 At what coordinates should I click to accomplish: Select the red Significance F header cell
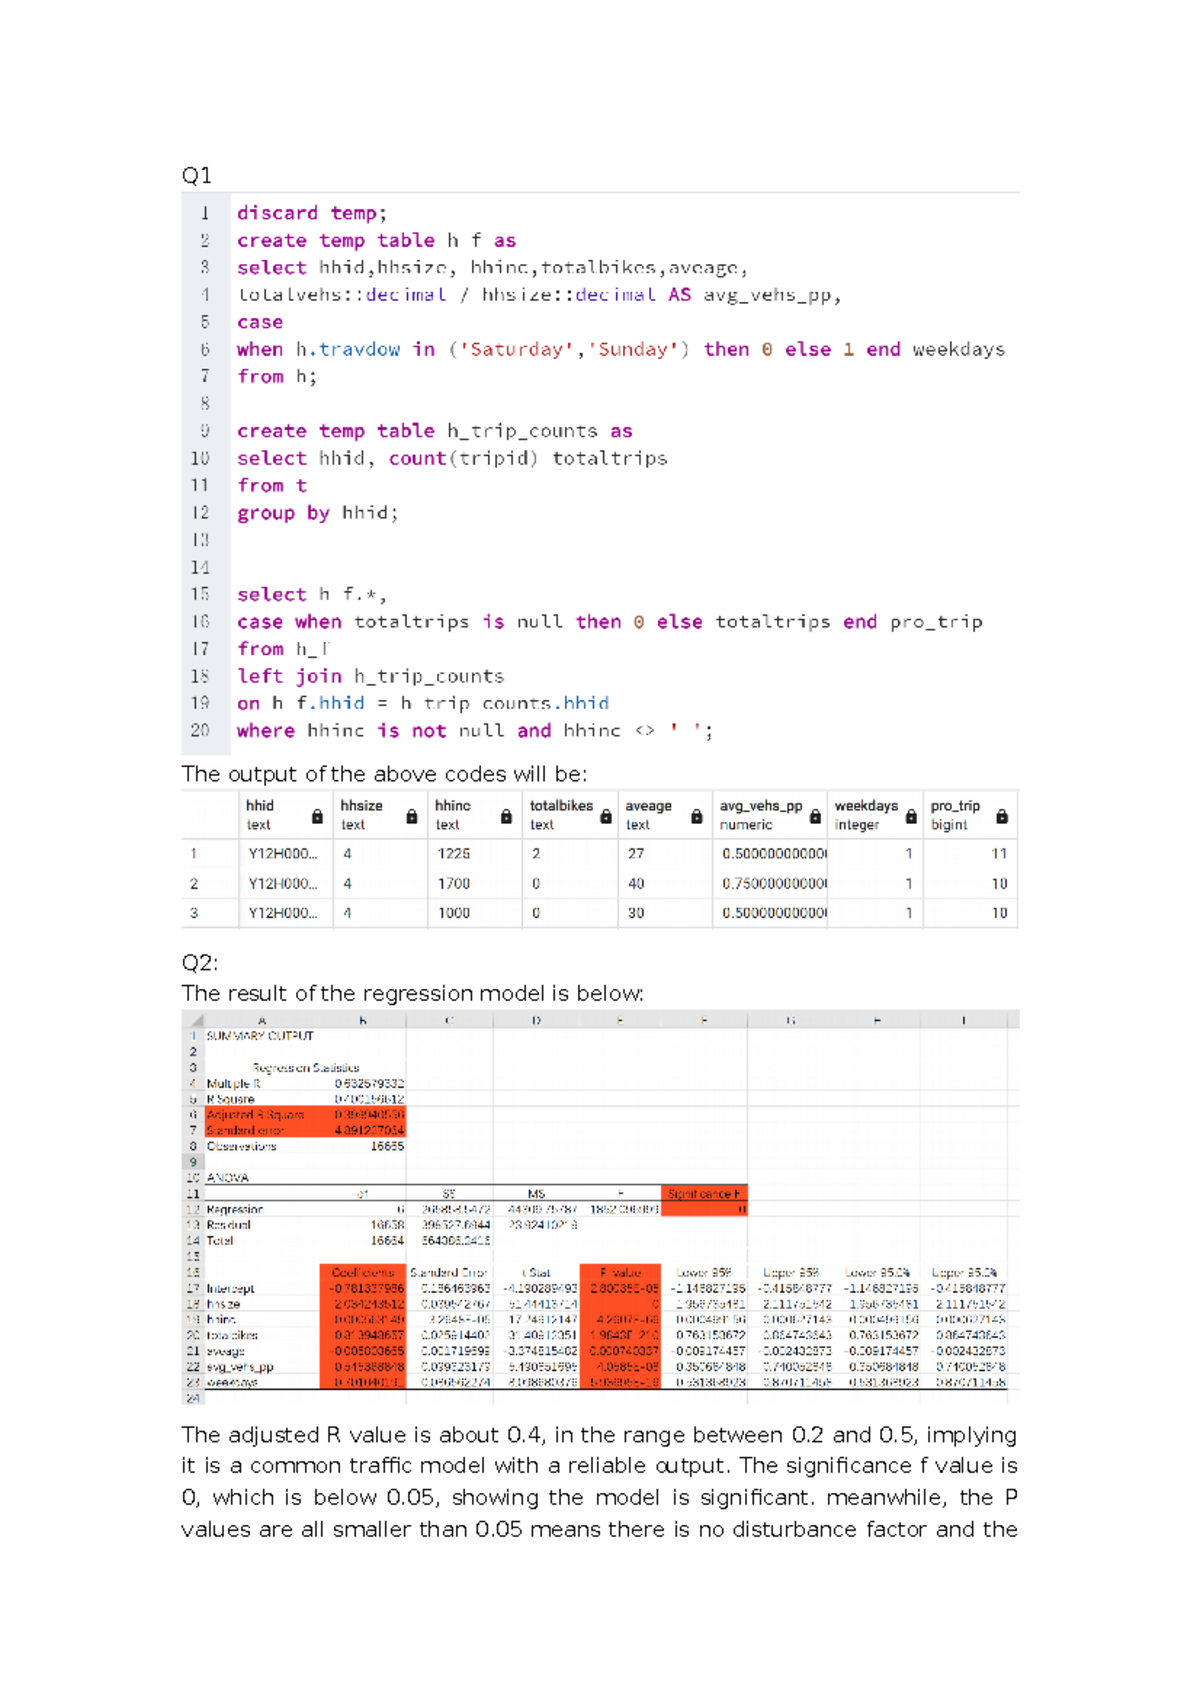coord(704,1194)
